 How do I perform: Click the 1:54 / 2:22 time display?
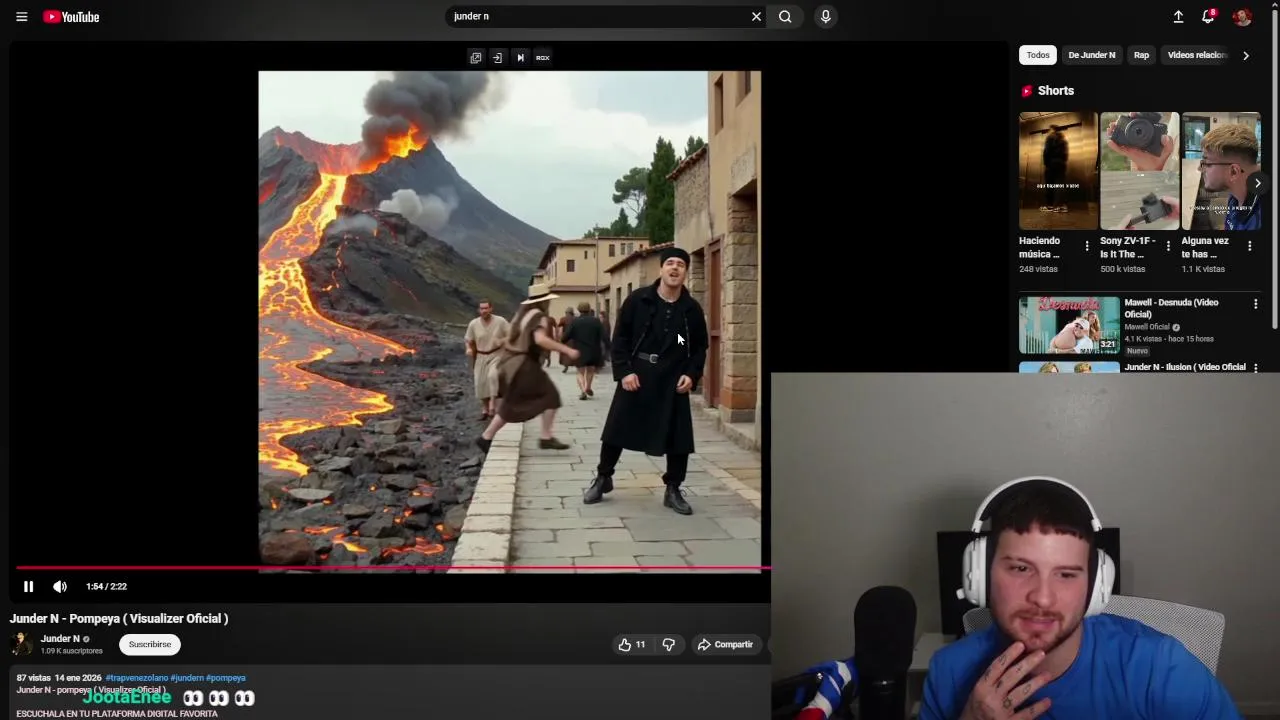pos(106,587)
